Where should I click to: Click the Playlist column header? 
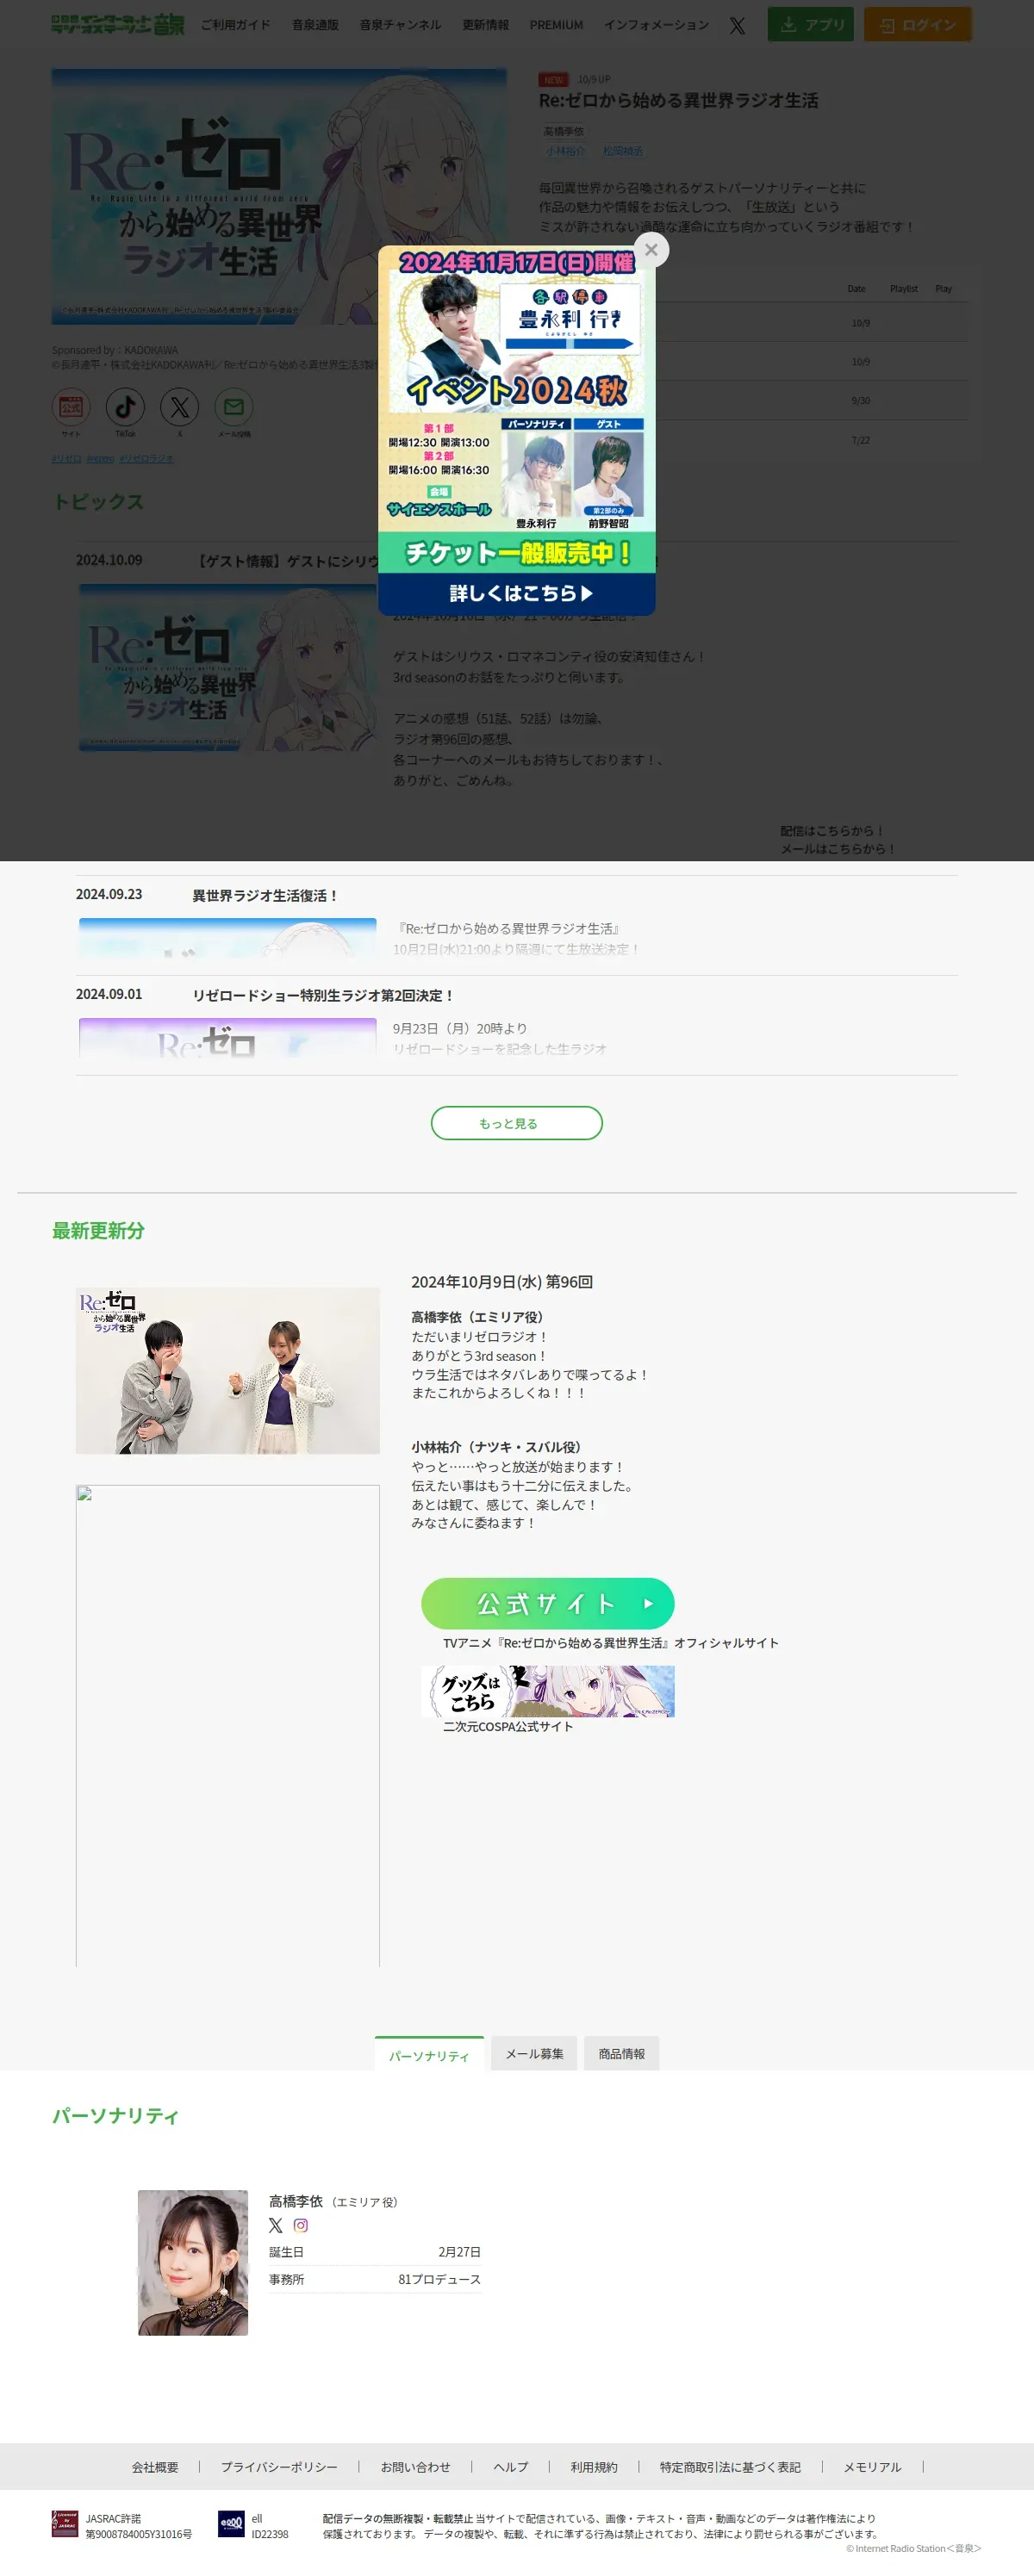pos(903,289)
